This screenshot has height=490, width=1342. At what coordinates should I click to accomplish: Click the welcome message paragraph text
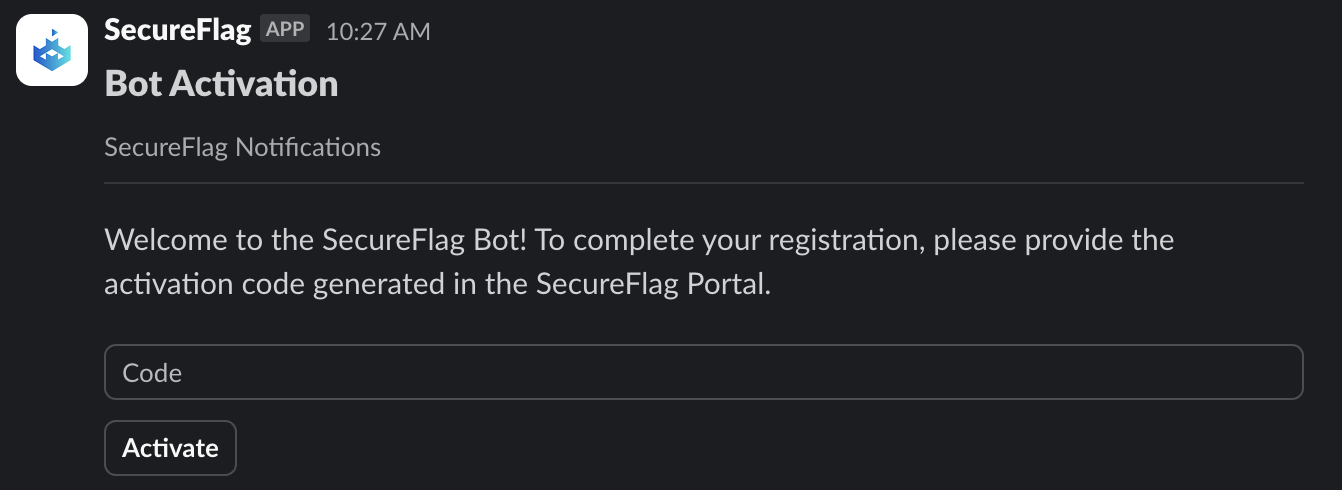coord(639,262)
